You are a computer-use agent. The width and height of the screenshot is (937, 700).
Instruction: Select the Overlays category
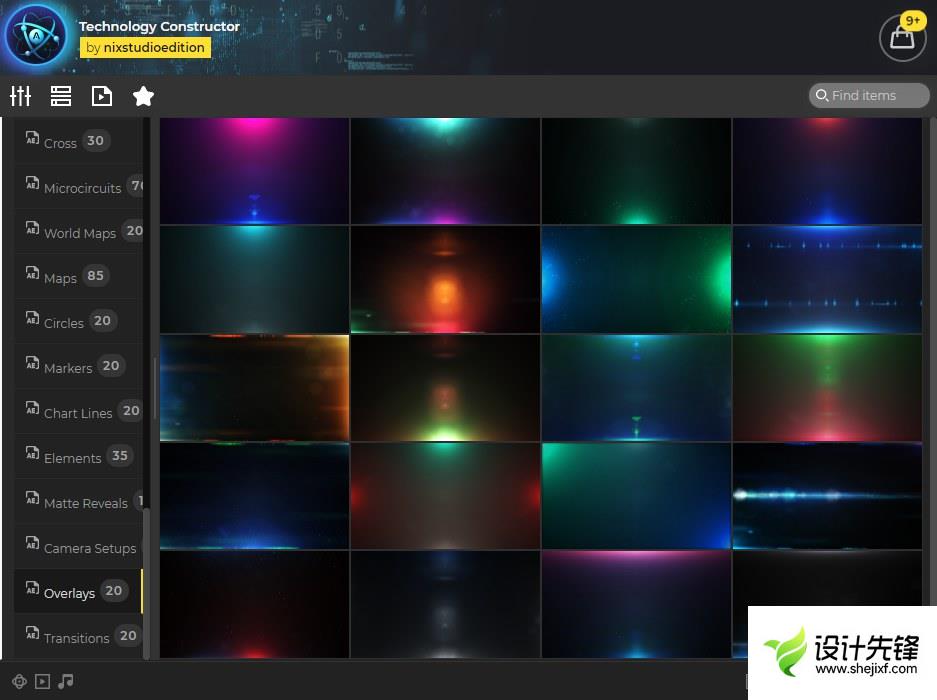(70, 592)
